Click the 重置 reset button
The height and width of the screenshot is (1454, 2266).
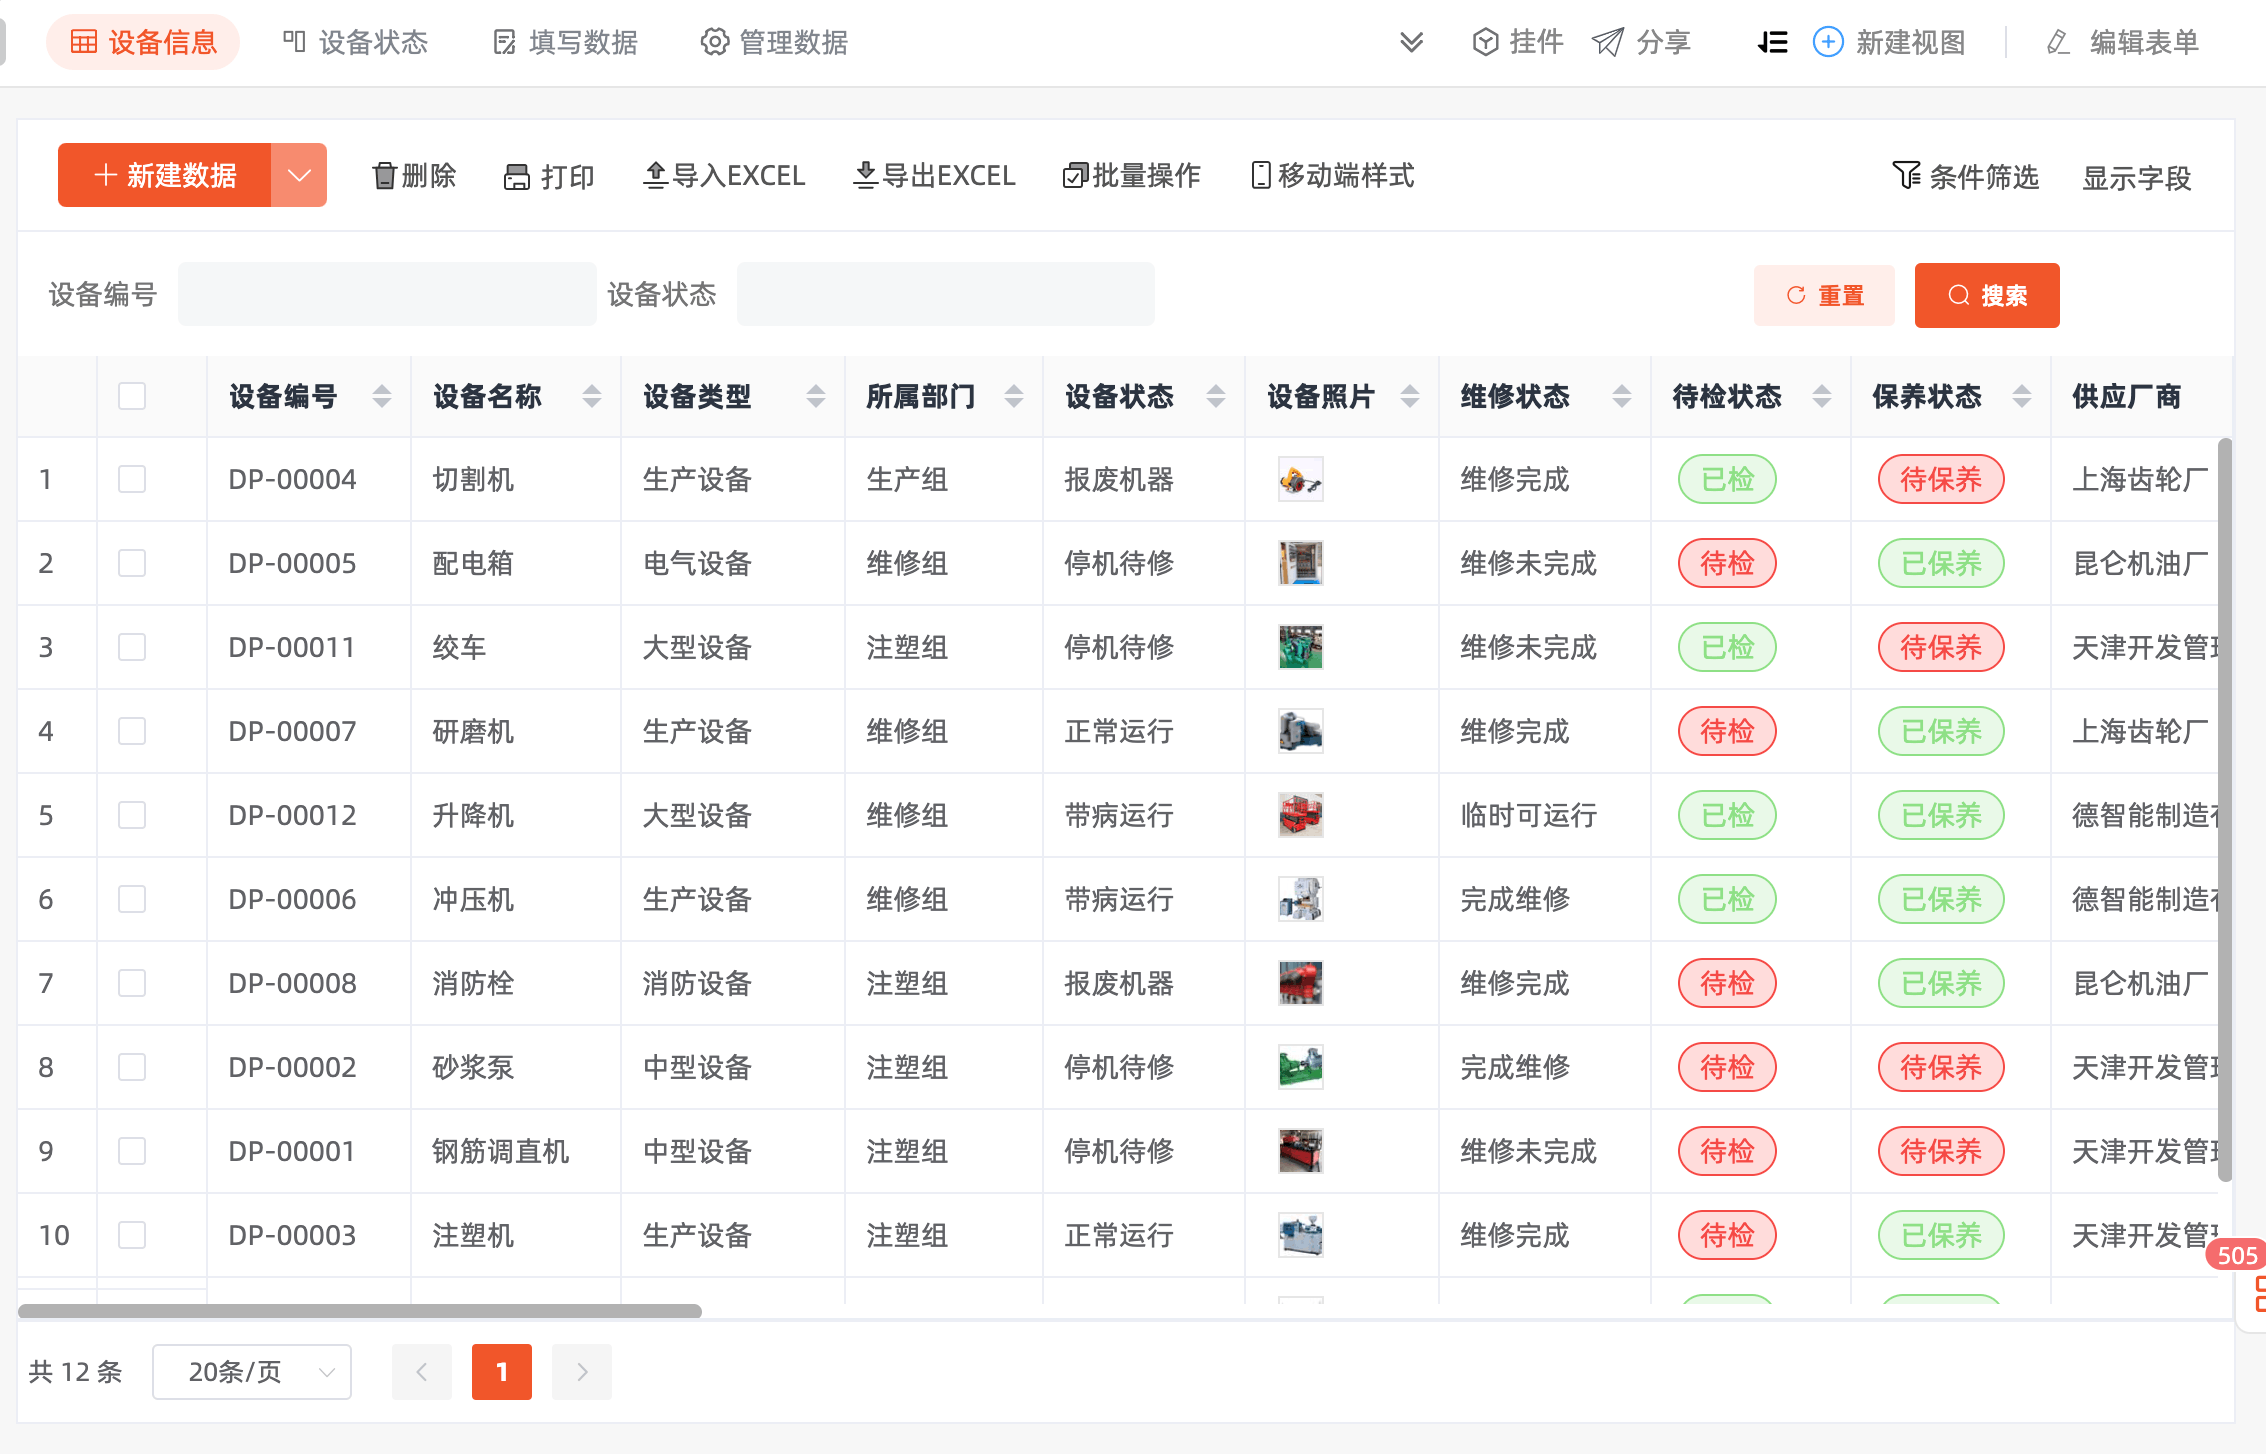1824,295
